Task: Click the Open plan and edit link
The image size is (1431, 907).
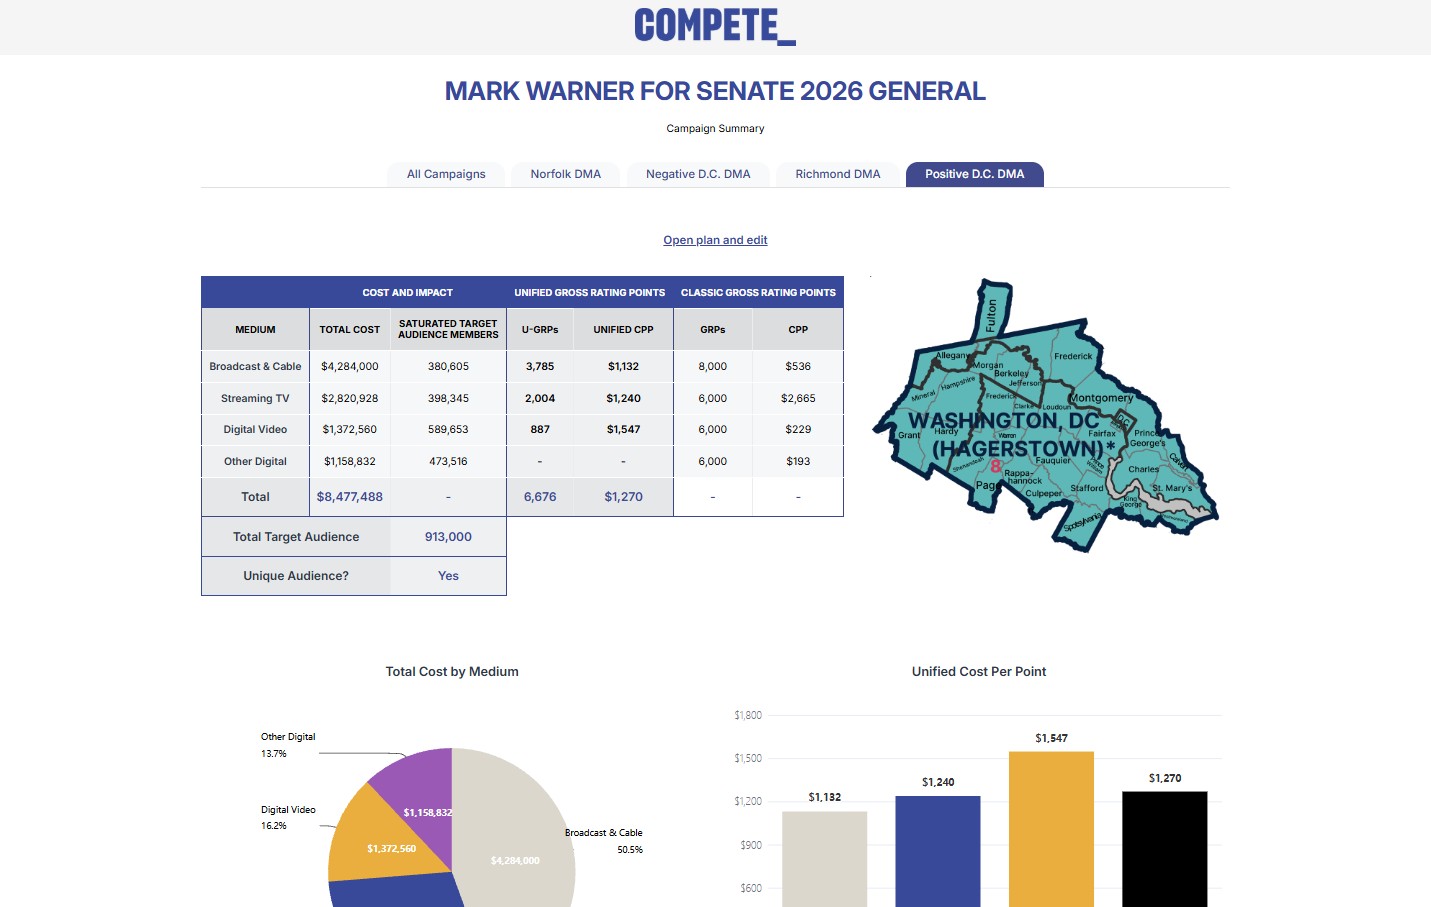Action: [x=715, y=240]
